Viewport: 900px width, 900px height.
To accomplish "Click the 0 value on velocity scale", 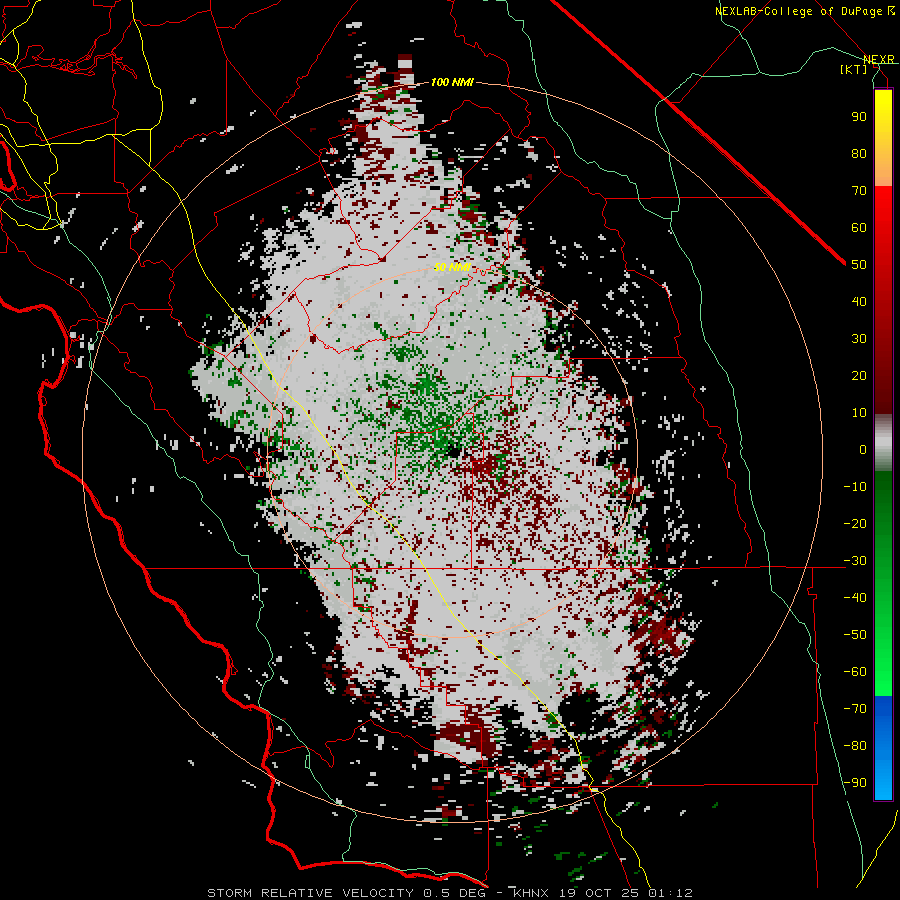I will 863,449.
